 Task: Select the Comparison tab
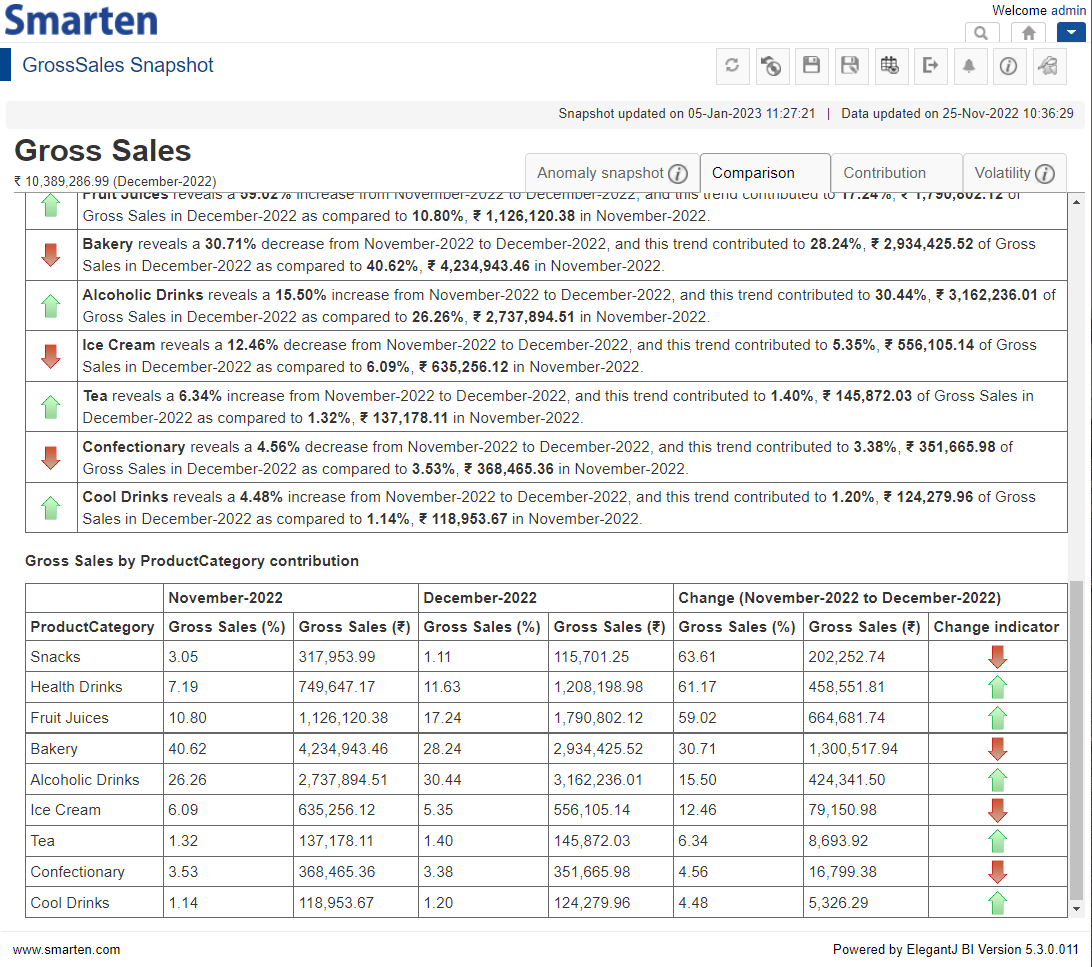(765, 173)
